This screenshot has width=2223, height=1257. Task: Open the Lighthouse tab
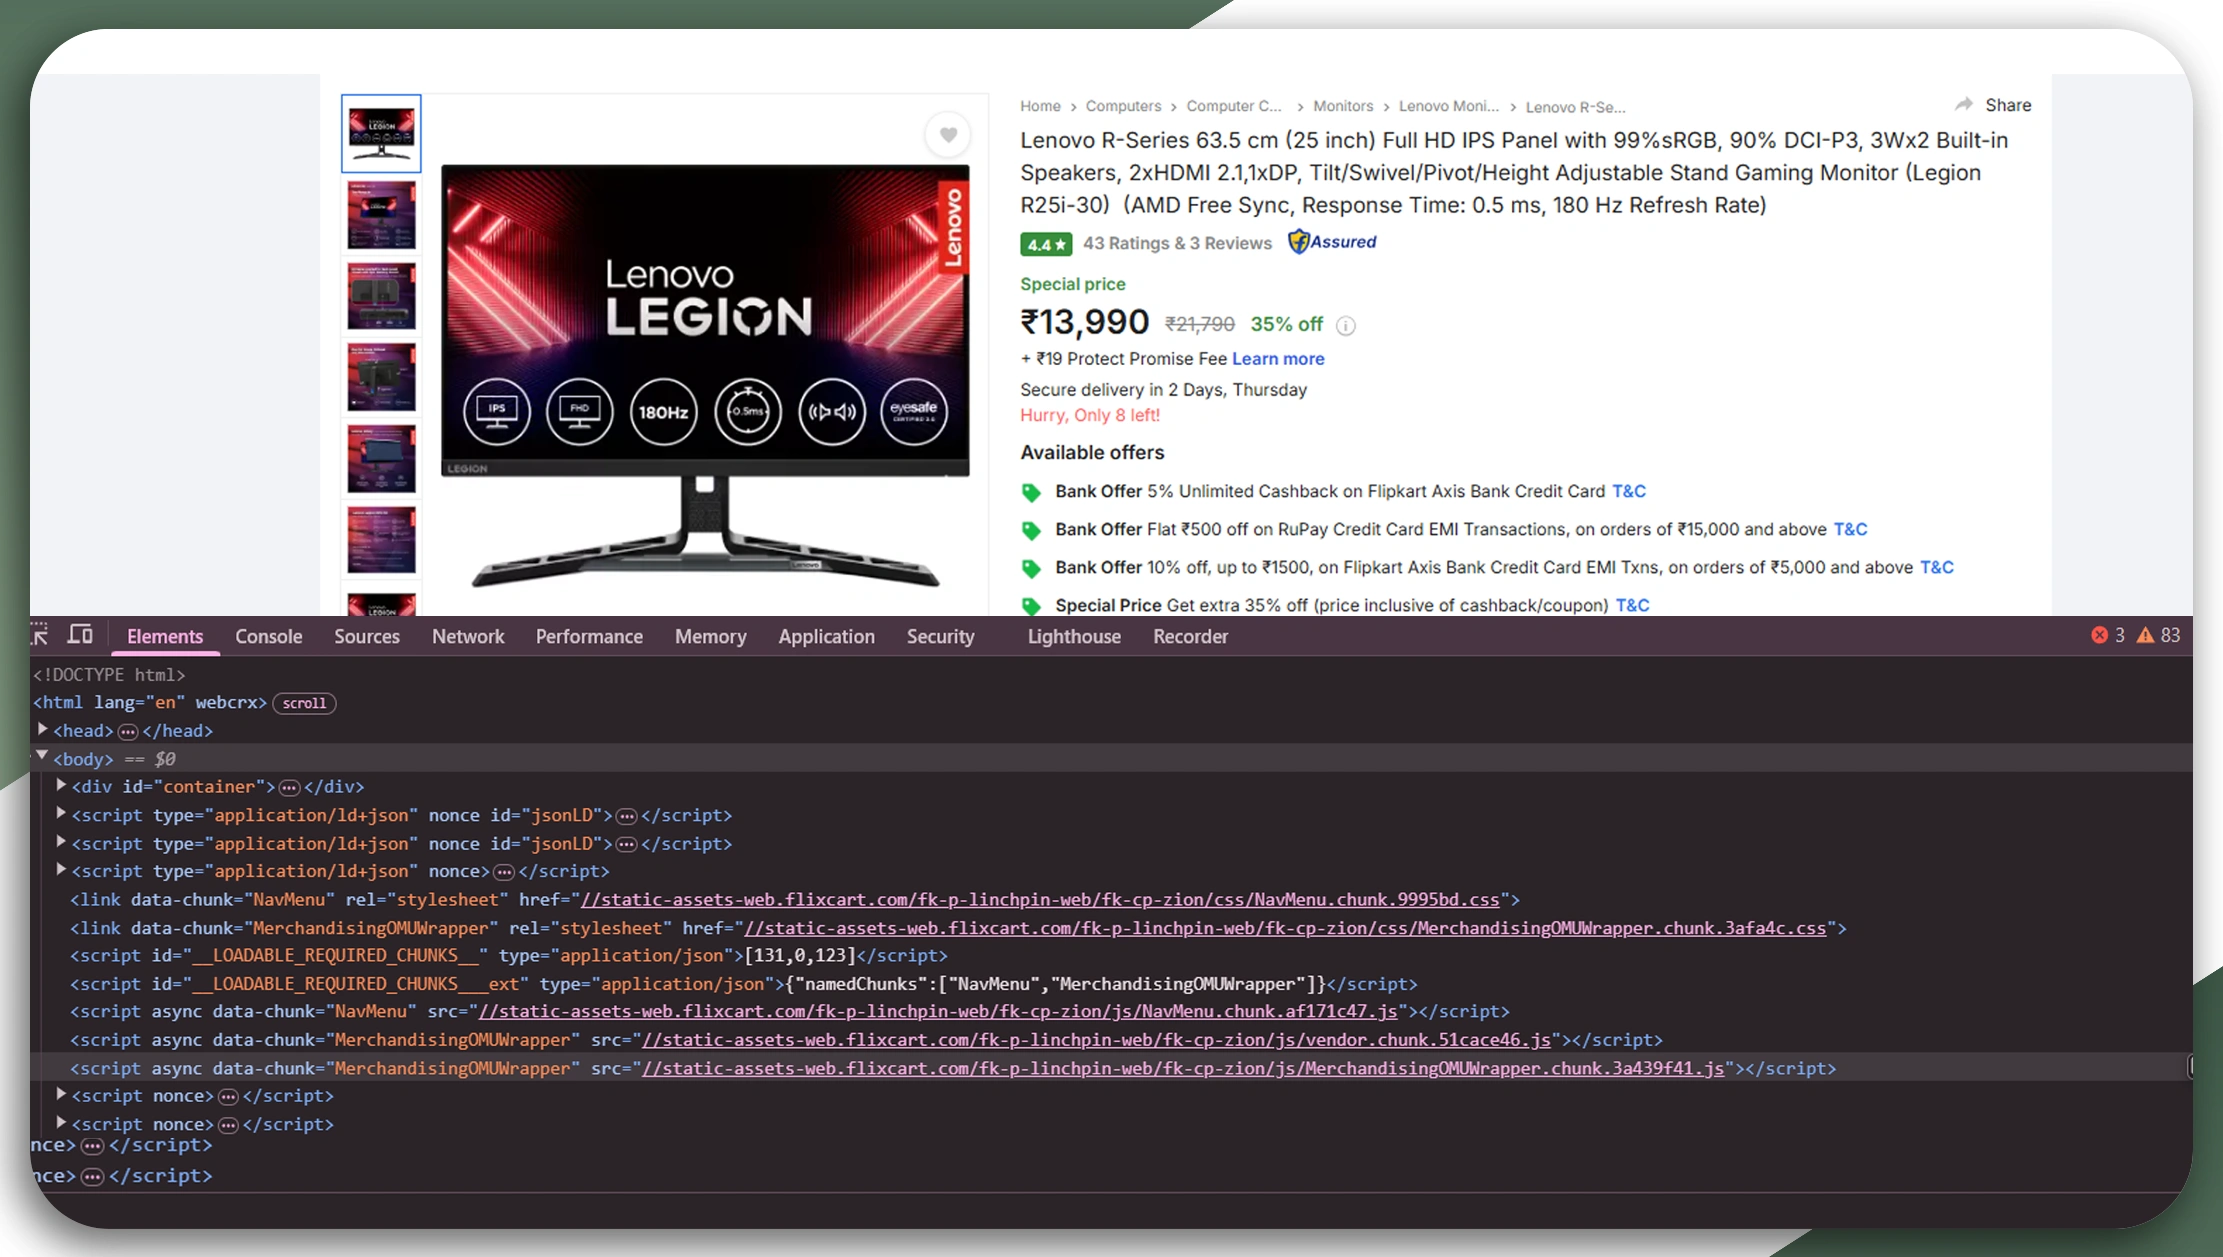pyautogui.click(x=1074, y=636)
